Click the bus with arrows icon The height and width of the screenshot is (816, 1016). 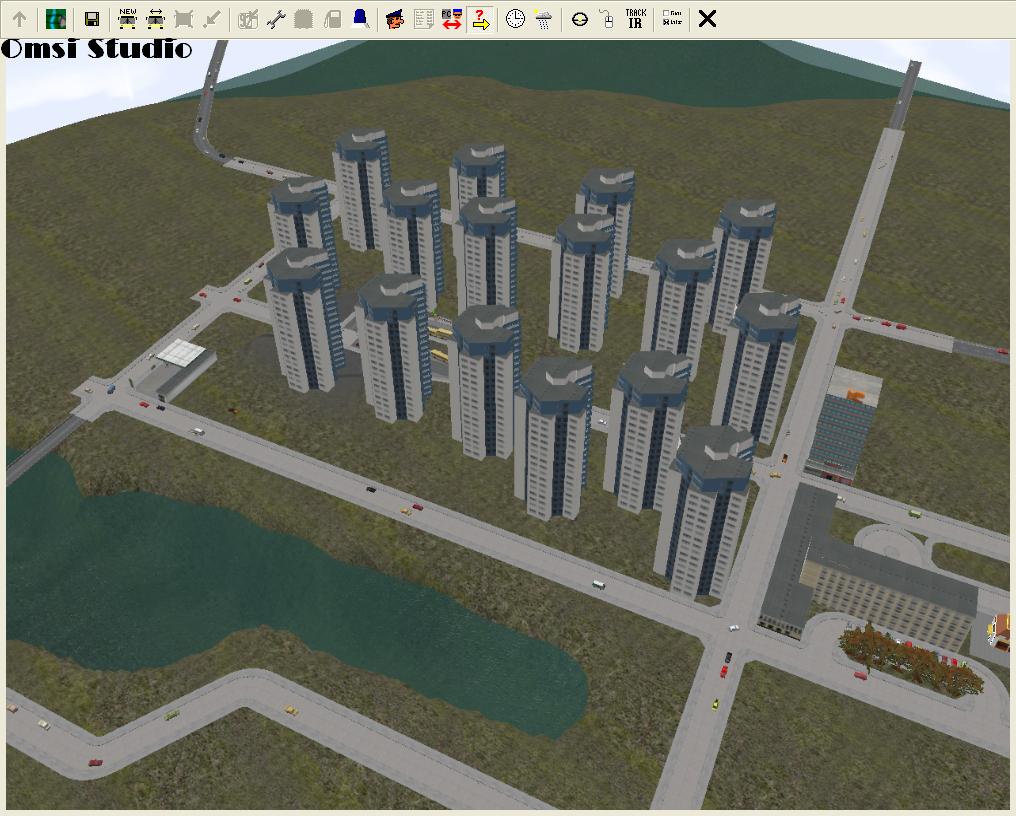[x=155, y=19]
